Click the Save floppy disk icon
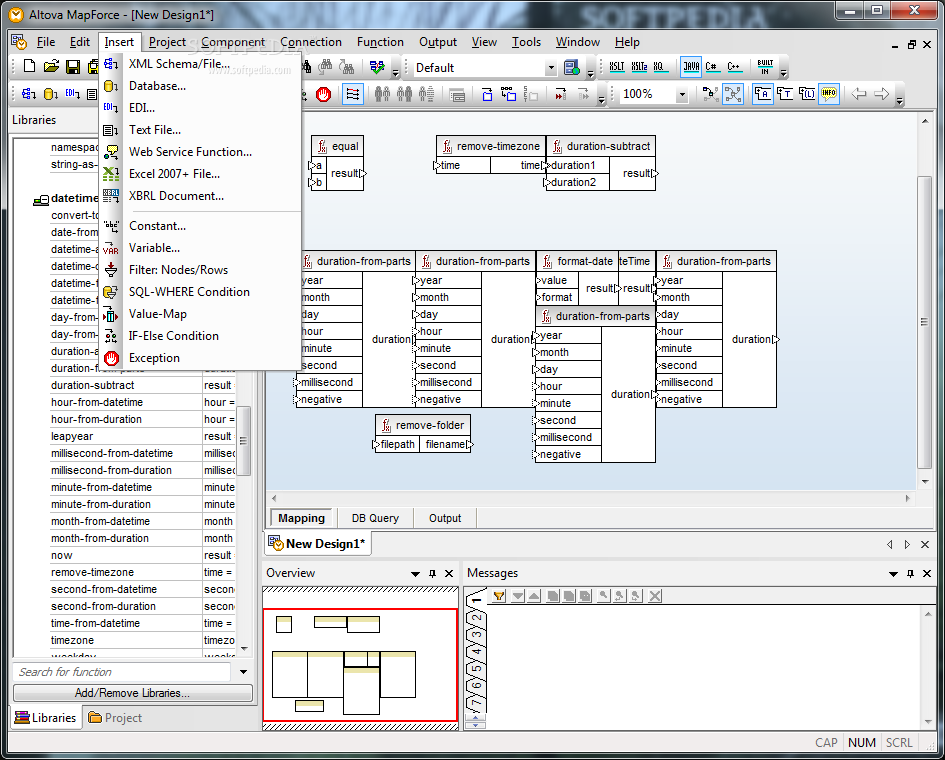 [73, 66]
